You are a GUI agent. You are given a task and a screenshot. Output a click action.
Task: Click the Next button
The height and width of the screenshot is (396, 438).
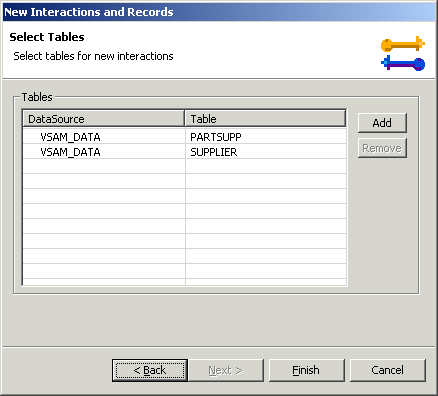[226, 370]
